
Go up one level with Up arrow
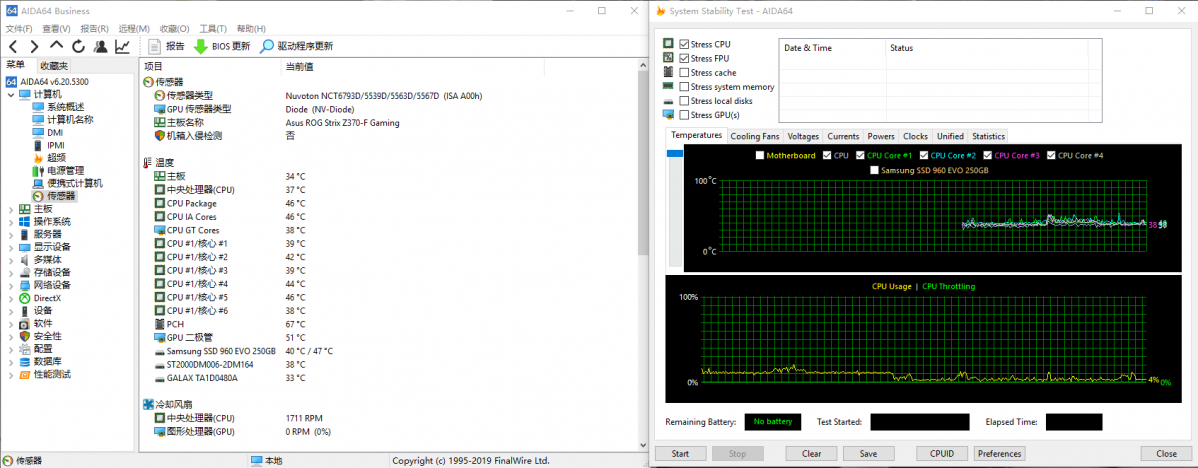tap(56, 46)
